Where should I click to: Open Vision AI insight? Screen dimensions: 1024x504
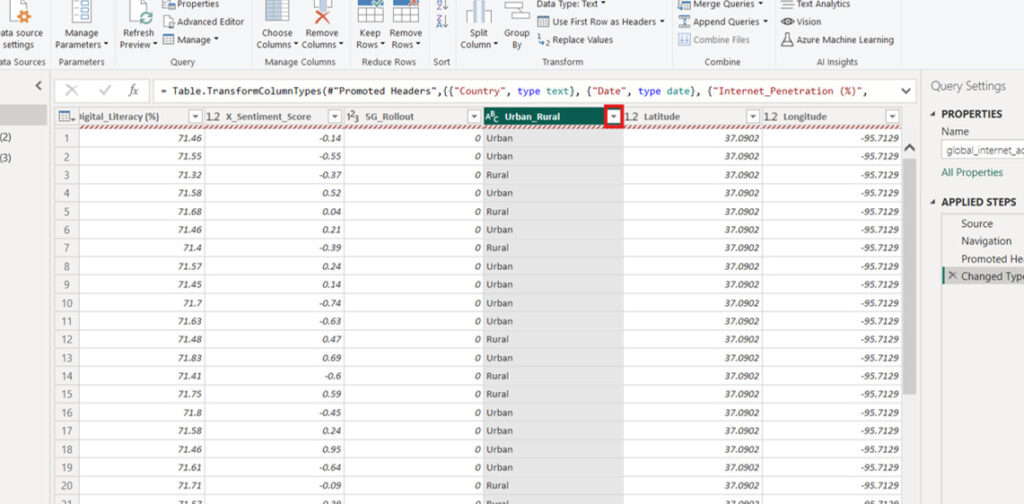tap(801, 22)
